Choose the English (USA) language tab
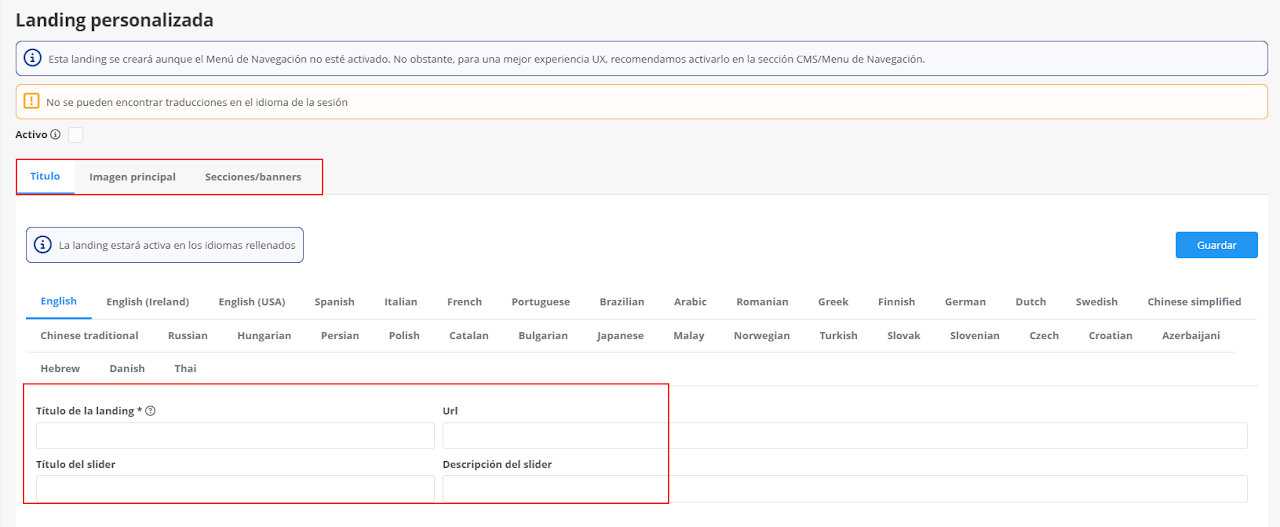This screenshot has width=1280, height=527. (x=252, y=302)
